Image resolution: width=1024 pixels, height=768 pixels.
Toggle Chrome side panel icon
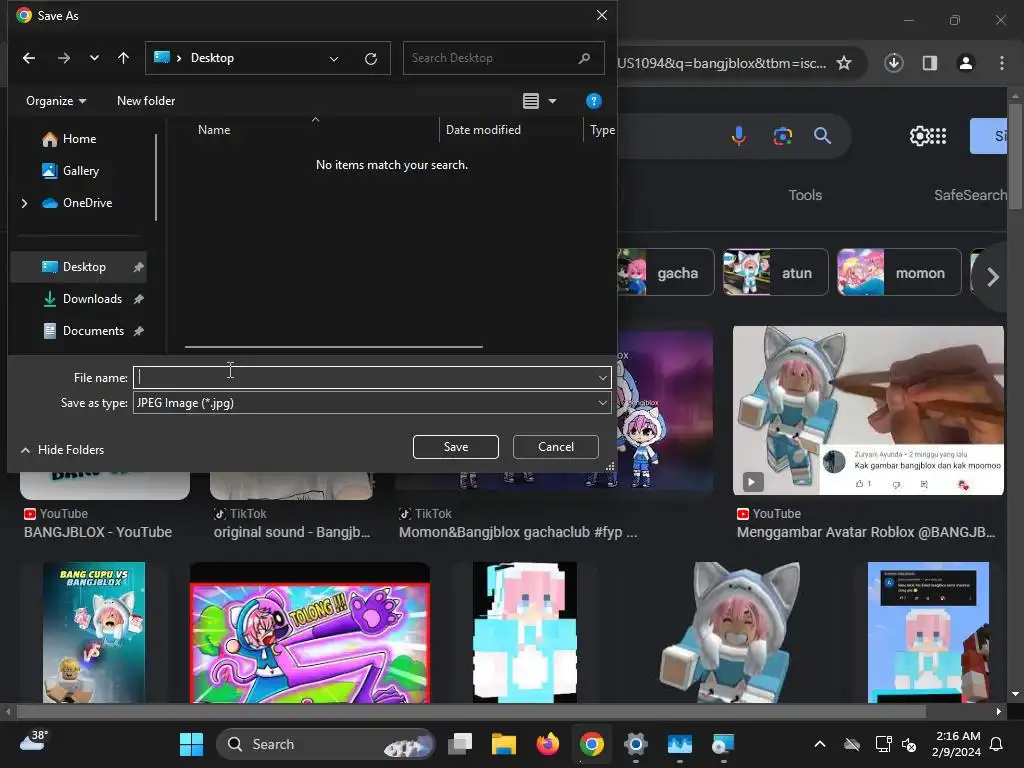coord(930,63)
